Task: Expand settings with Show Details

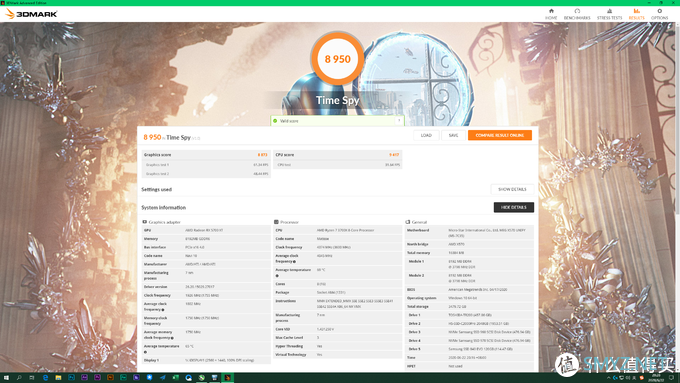Action: coord(512,190)
